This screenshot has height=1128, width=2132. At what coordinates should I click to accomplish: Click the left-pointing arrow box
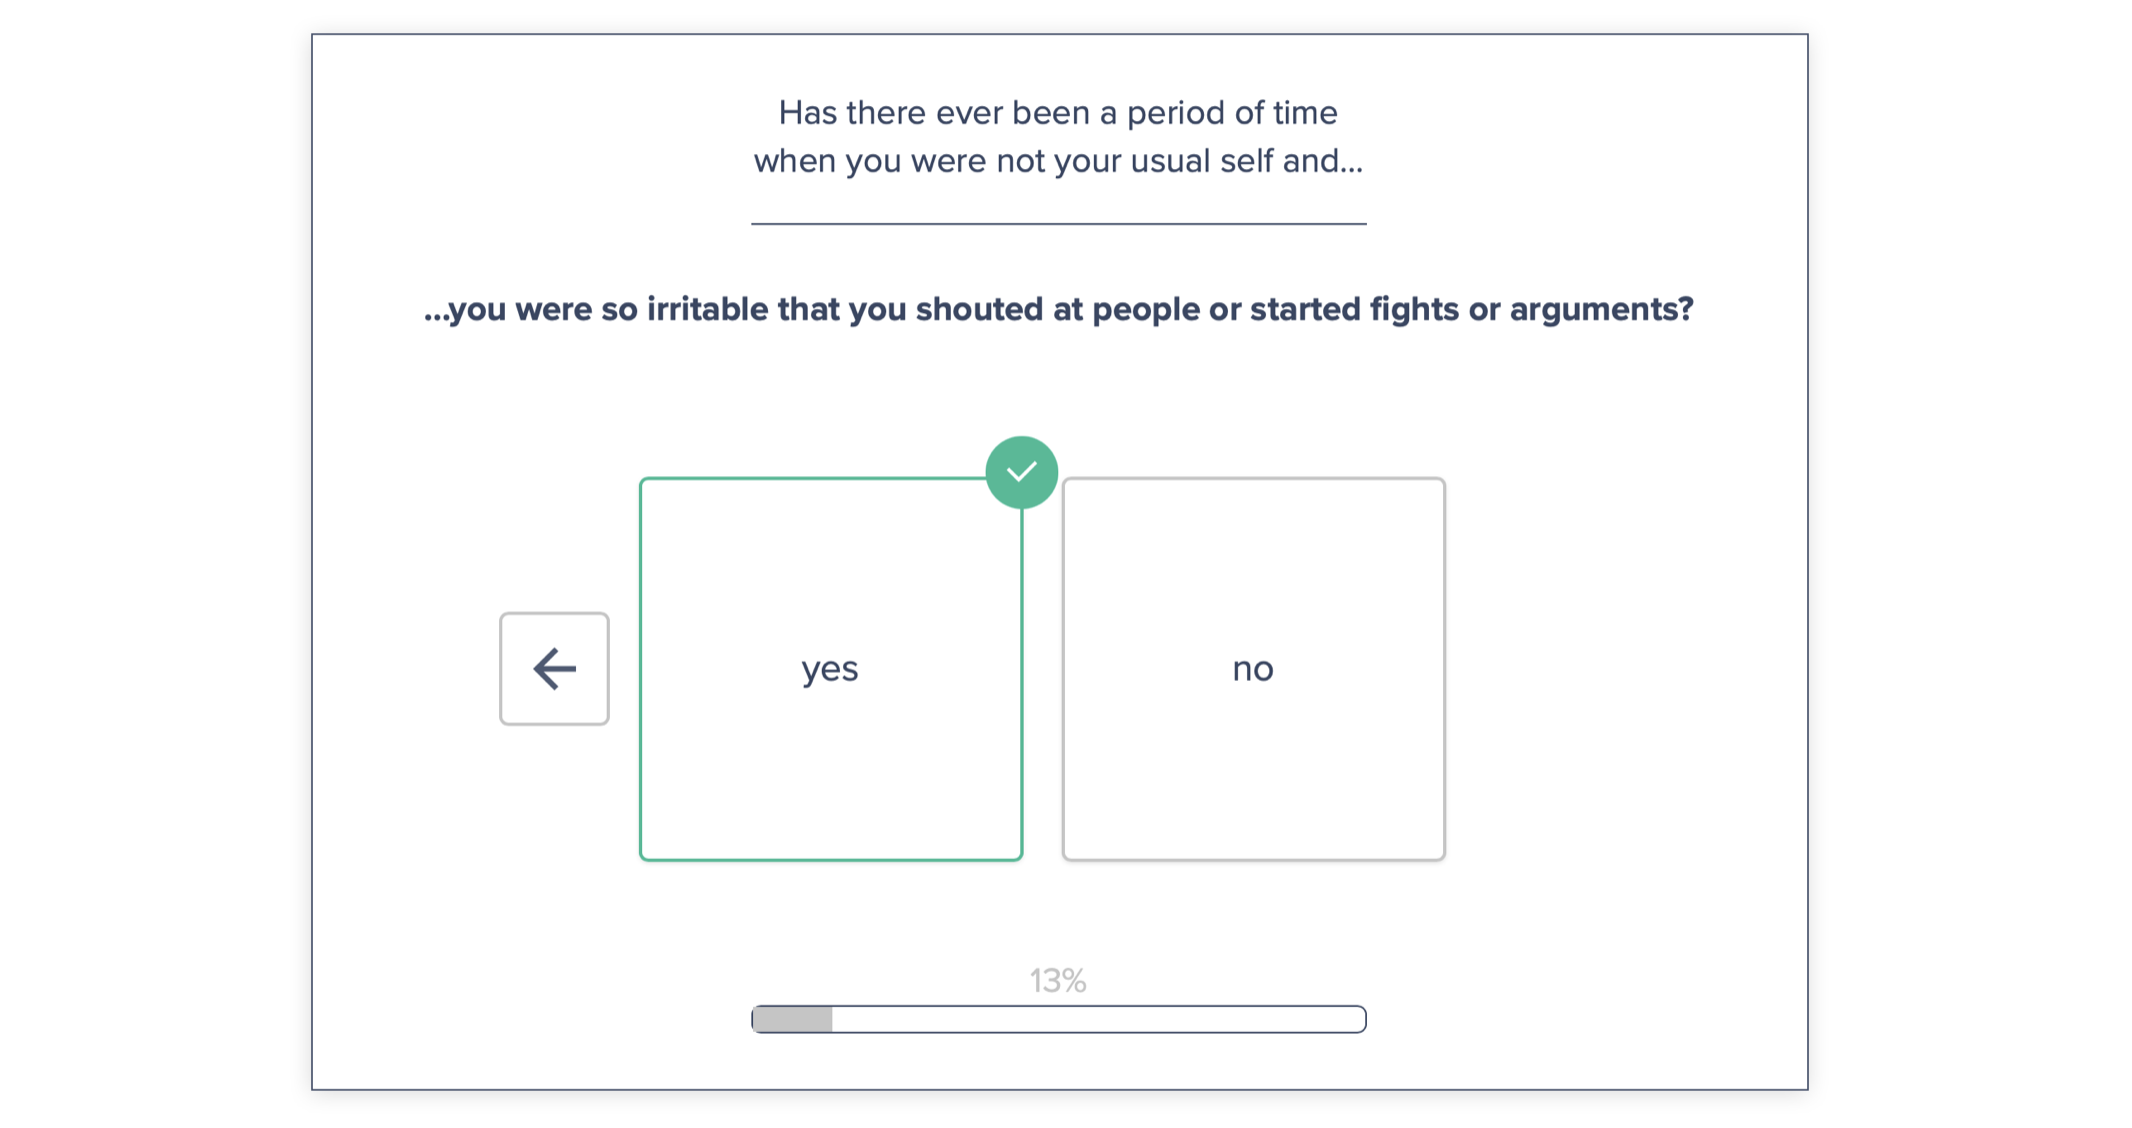point(554,669)
